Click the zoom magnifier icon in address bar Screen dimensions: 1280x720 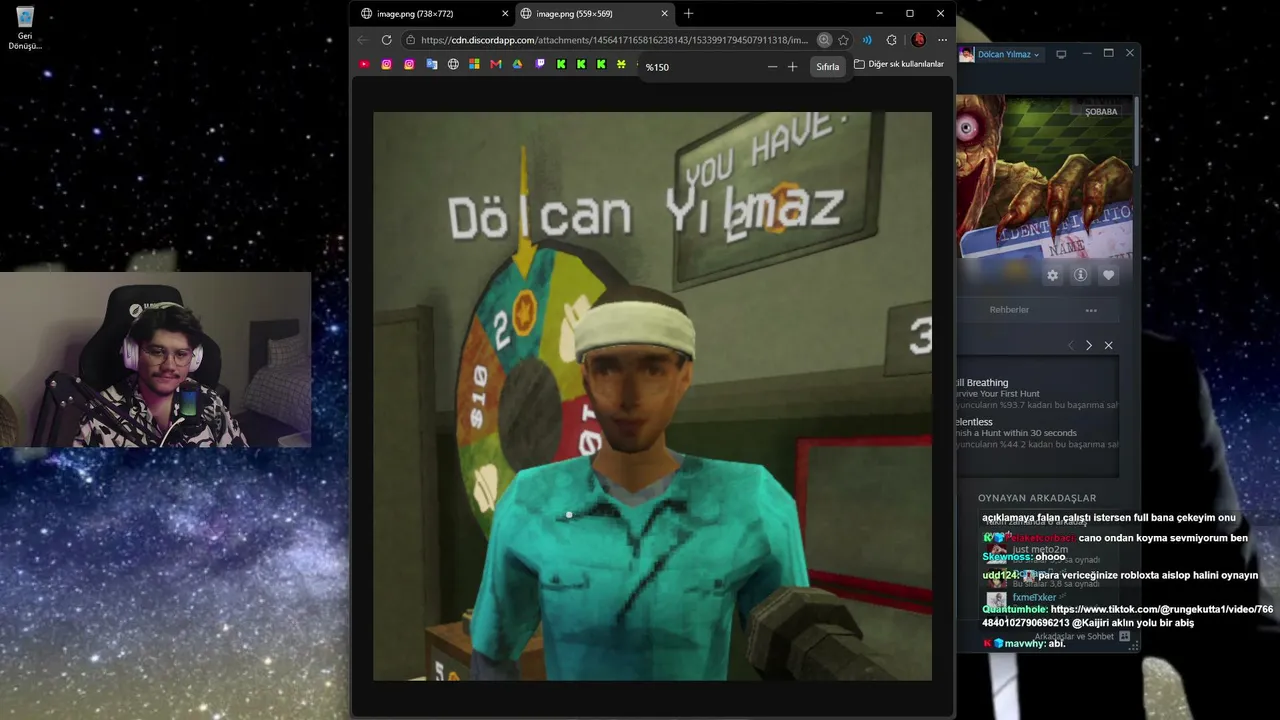pos(824,40)
